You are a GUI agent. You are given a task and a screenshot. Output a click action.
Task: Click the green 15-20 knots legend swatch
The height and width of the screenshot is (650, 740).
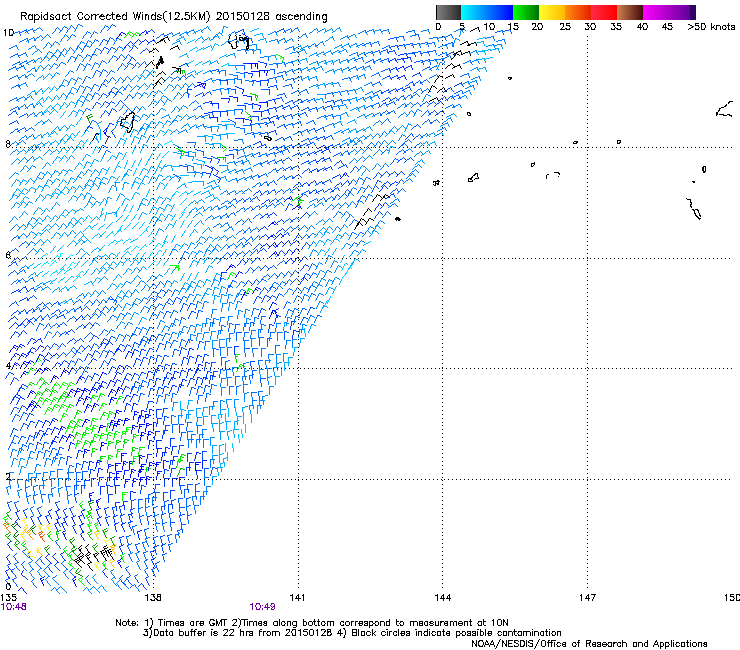(x=526, y=12)
